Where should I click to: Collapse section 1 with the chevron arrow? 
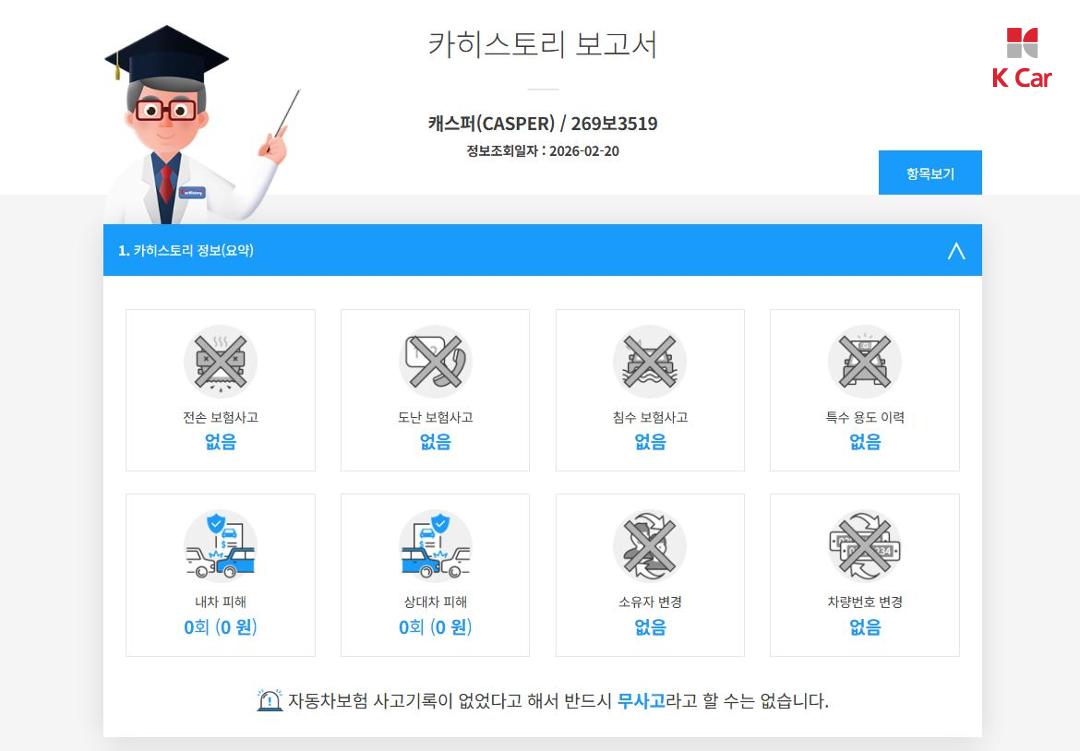tap(956, 250)
